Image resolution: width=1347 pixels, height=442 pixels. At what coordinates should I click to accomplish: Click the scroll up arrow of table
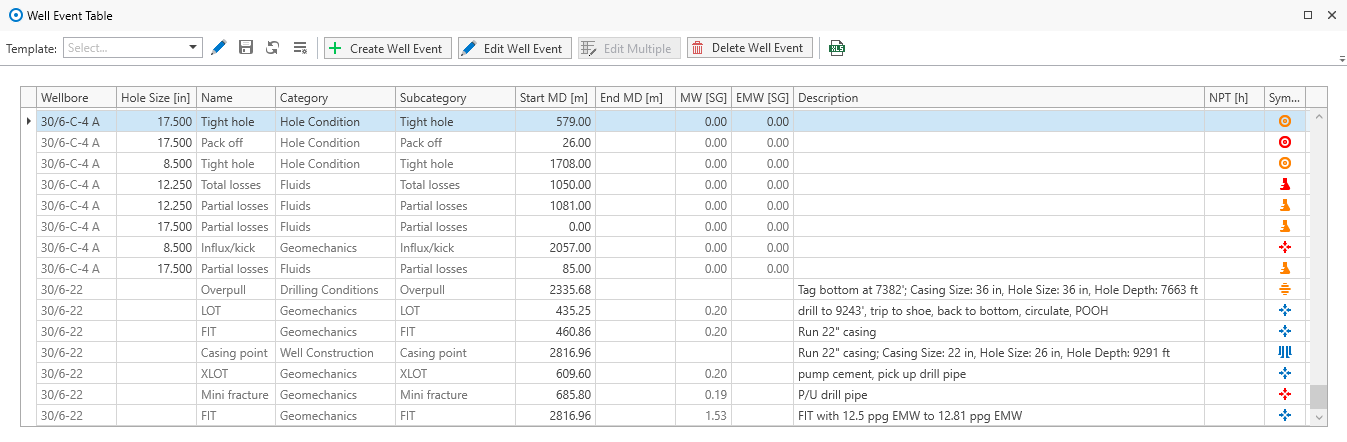[1317, 117]
